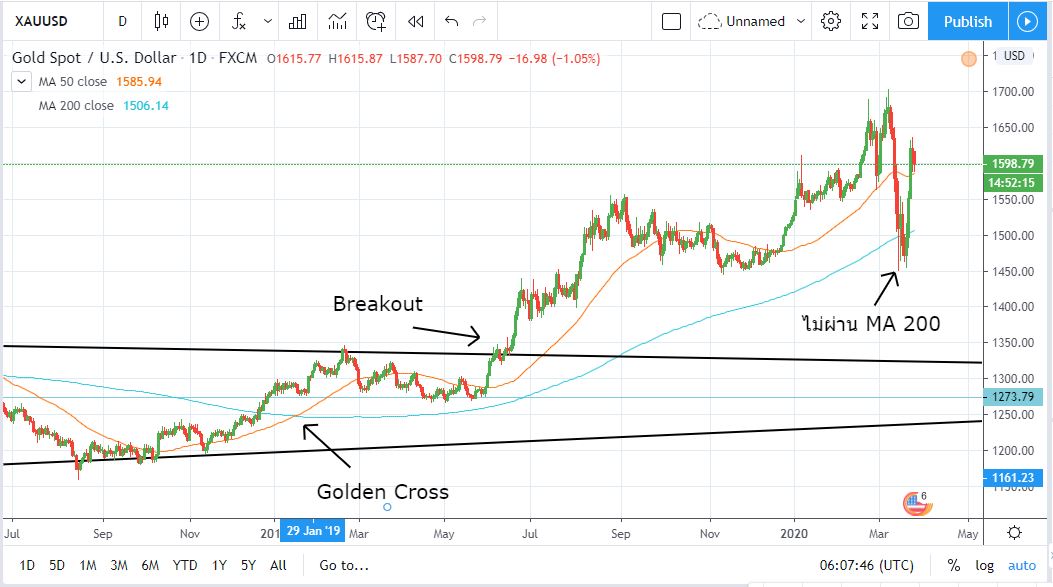Open the candlestick chart style selector
Image resolution: width=1053 pixels, height=587 pixels.
tap(162, 21)
